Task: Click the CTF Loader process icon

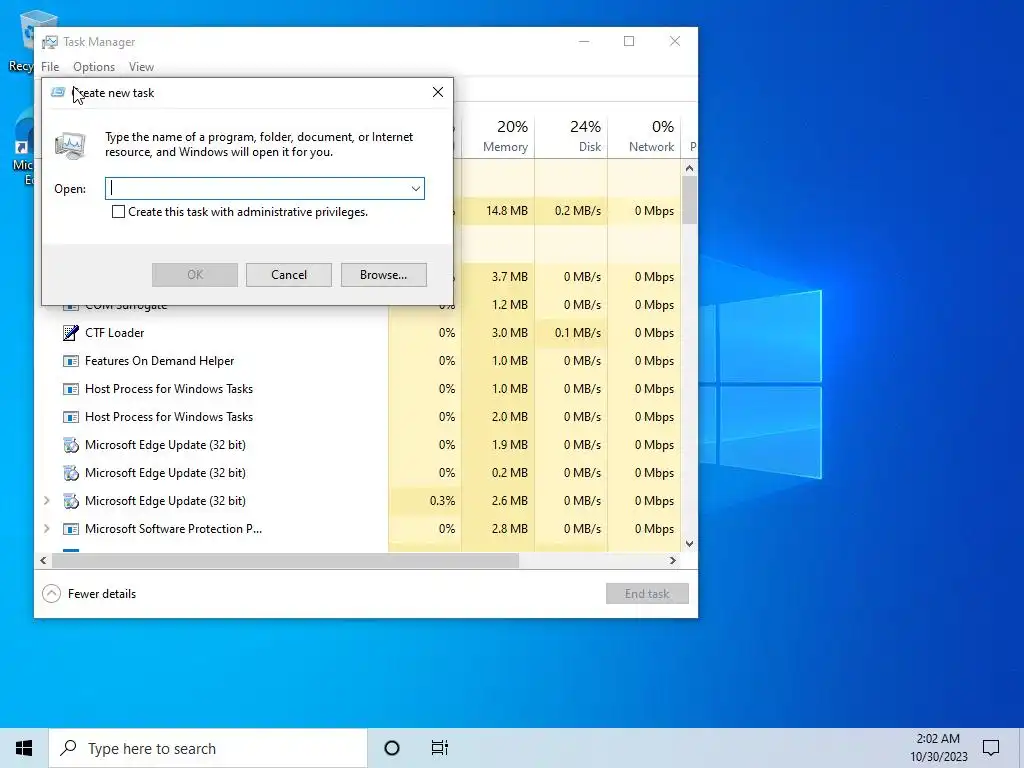Action: (x=71, y=333)
